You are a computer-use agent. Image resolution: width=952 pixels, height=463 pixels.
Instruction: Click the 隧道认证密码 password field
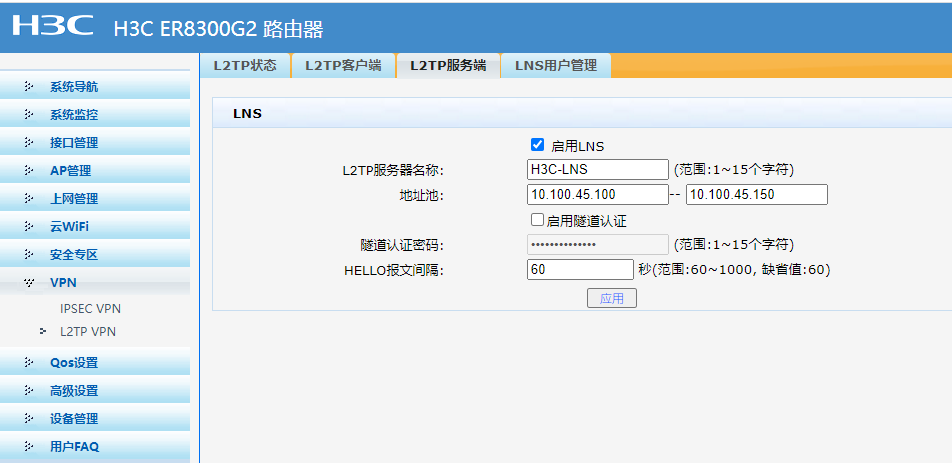(x=597, y=245)
